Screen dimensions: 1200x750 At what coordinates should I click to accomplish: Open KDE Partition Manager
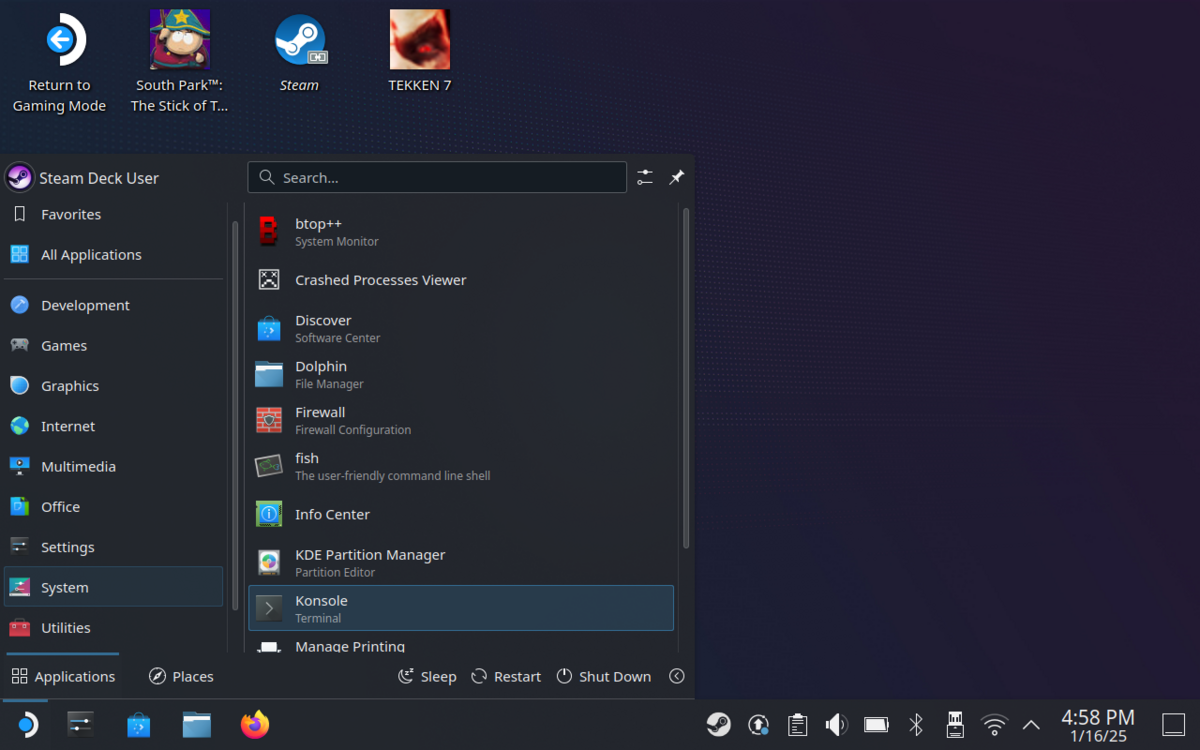click(x=460, y=562)
